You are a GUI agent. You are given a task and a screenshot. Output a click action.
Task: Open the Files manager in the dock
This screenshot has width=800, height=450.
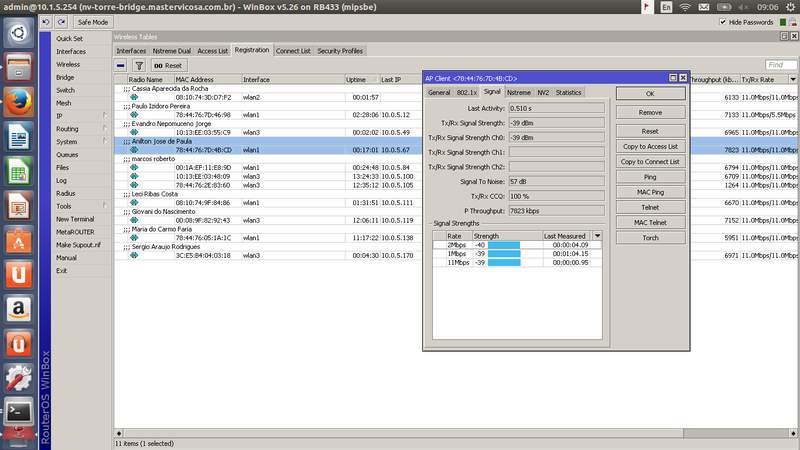pos(18,67)
